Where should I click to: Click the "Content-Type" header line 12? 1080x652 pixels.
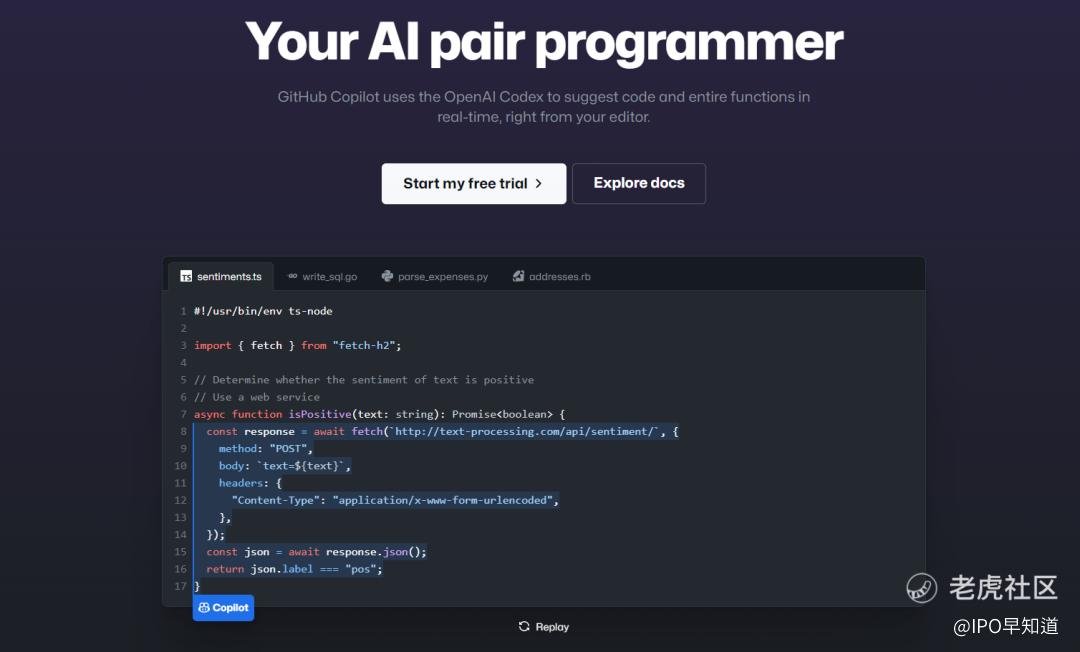tap(395, 501)
